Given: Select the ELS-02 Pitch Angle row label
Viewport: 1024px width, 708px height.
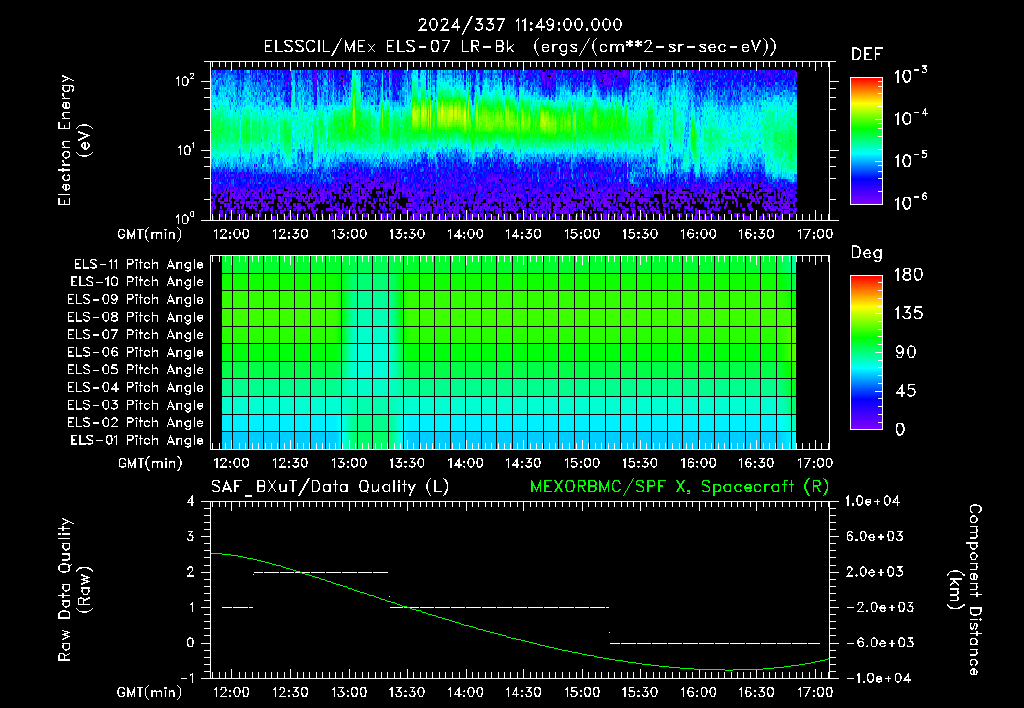Looking at the screenshot, I should [x=136, y=423].
